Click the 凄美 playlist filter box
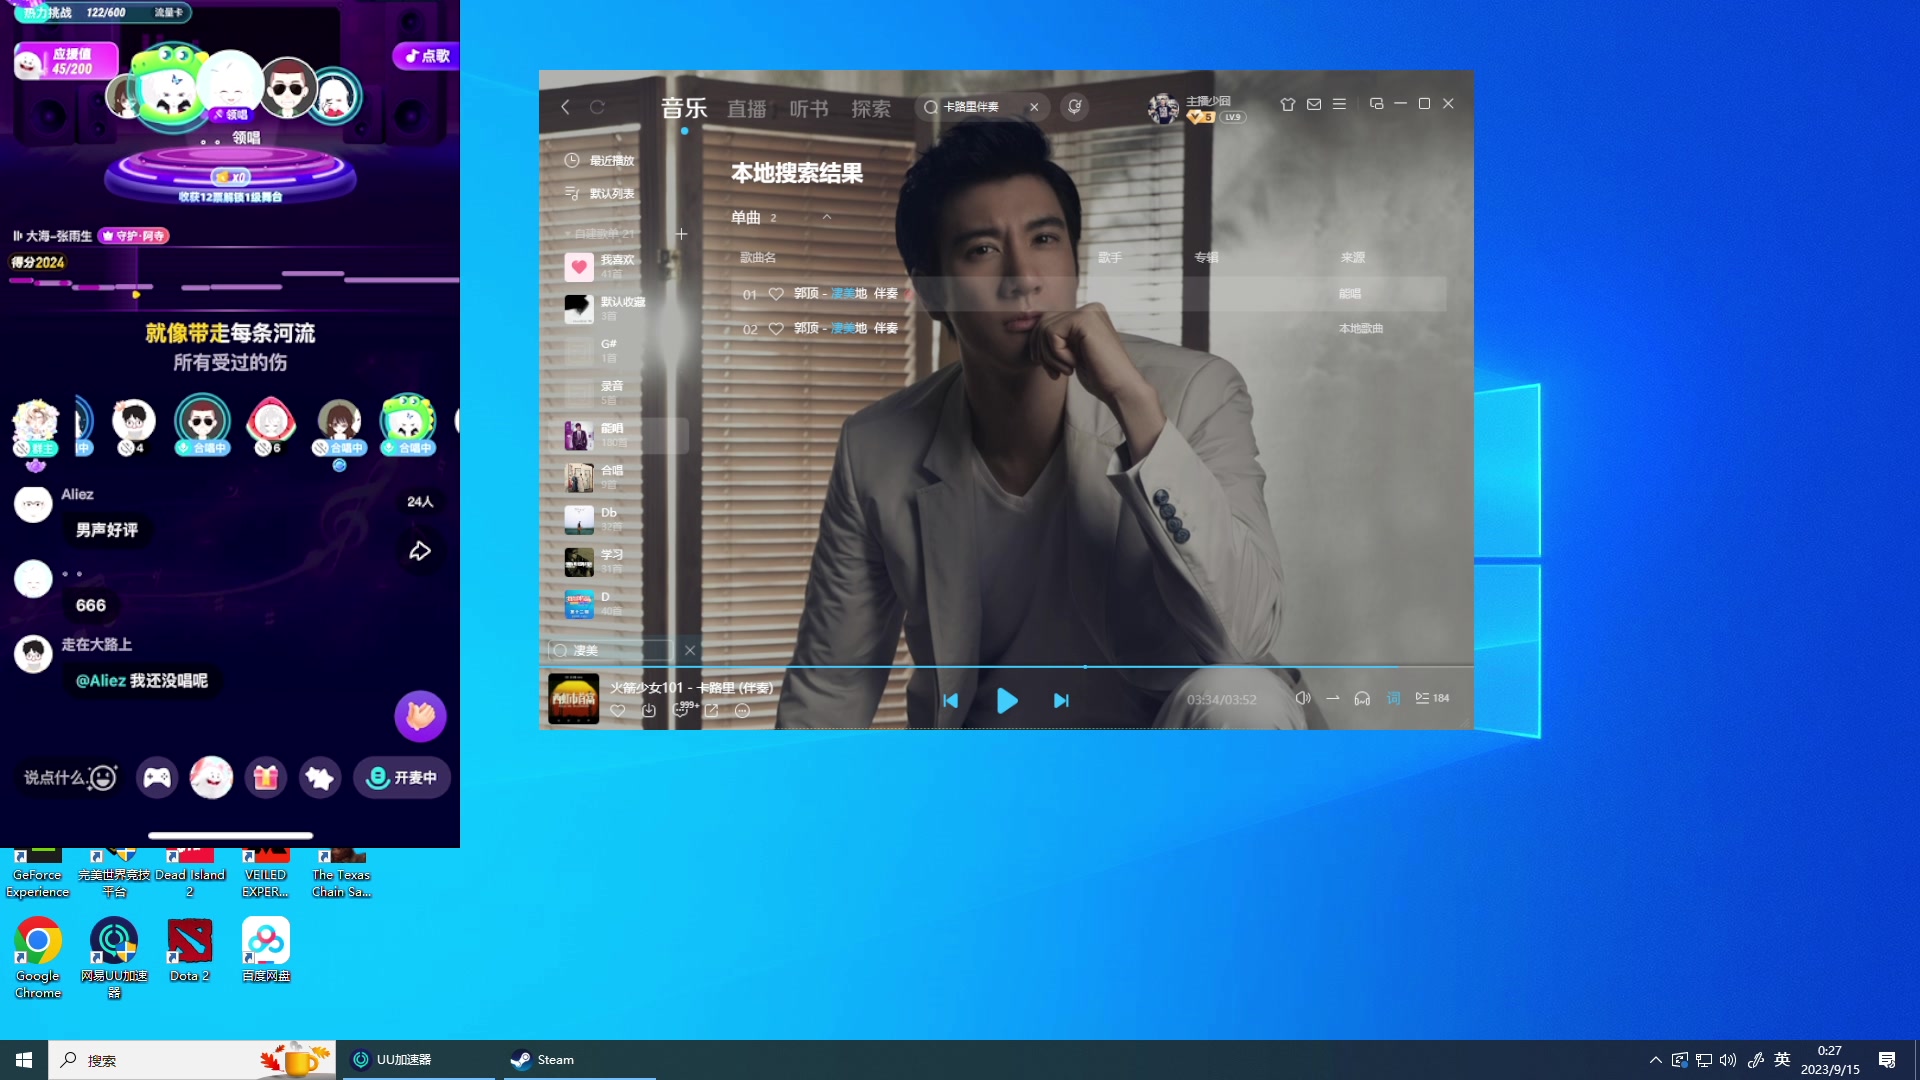The height and width of the screenshot is (1080, 1920). pyautogui.click(x=612, y=650)
